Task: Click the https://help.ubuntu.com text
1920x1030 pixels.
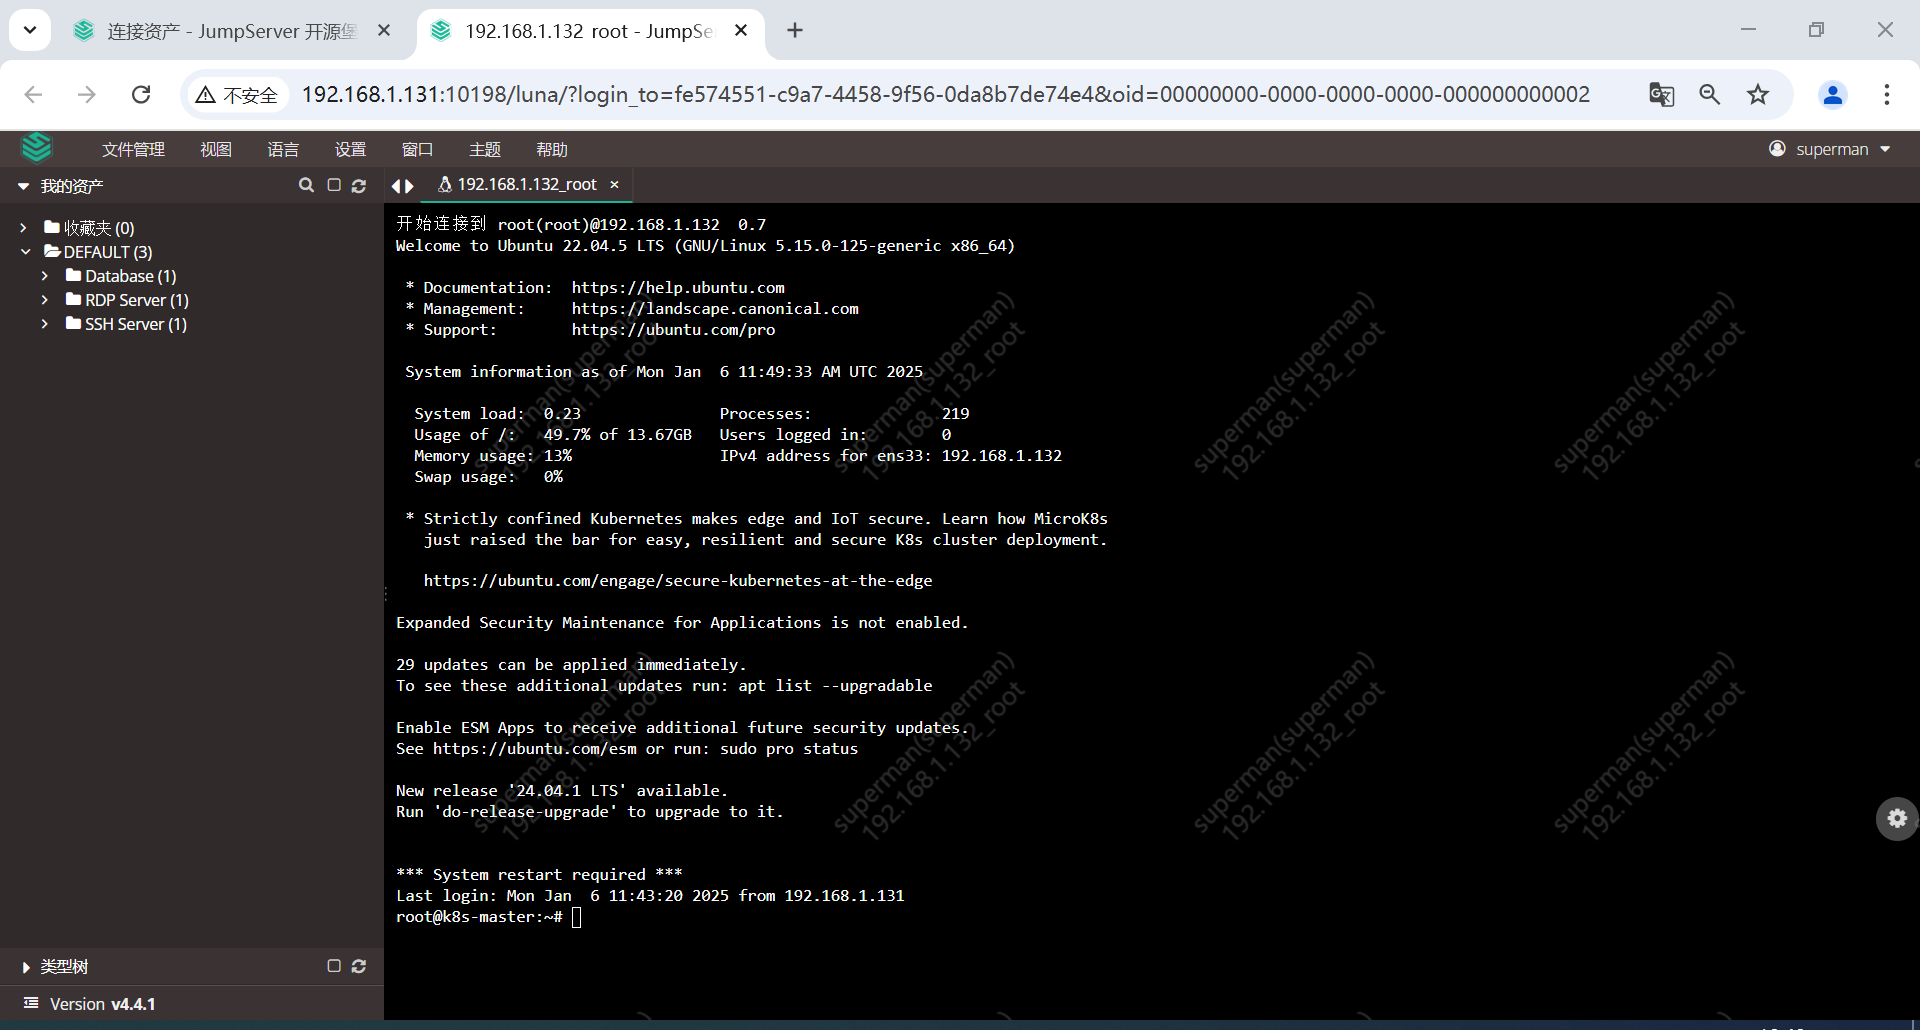Action: pos(678,288)
